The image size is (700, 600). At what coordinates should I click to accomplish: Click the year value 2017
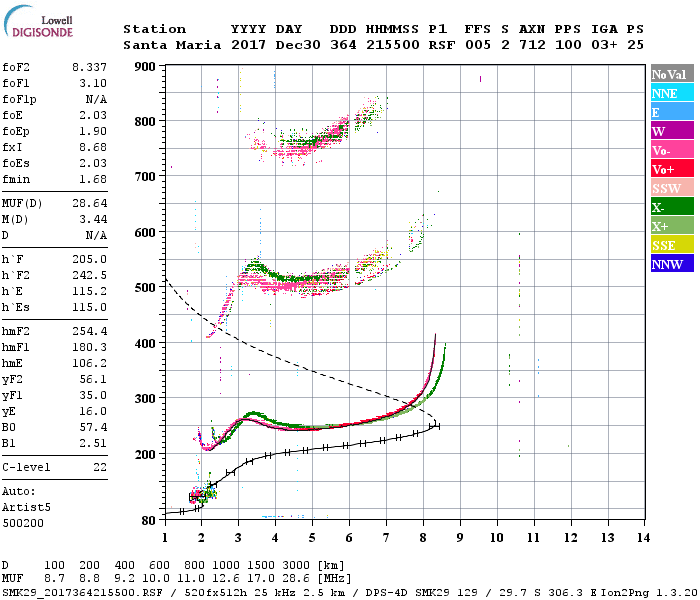click(249, 45)
